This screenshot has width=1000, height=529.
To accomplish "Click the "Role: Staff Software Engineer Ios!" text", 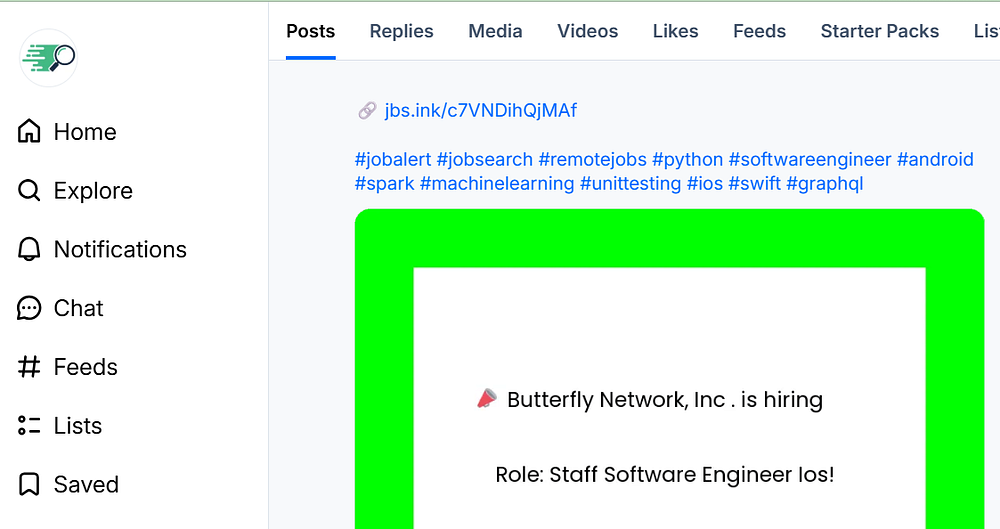I will coord(665,475).
